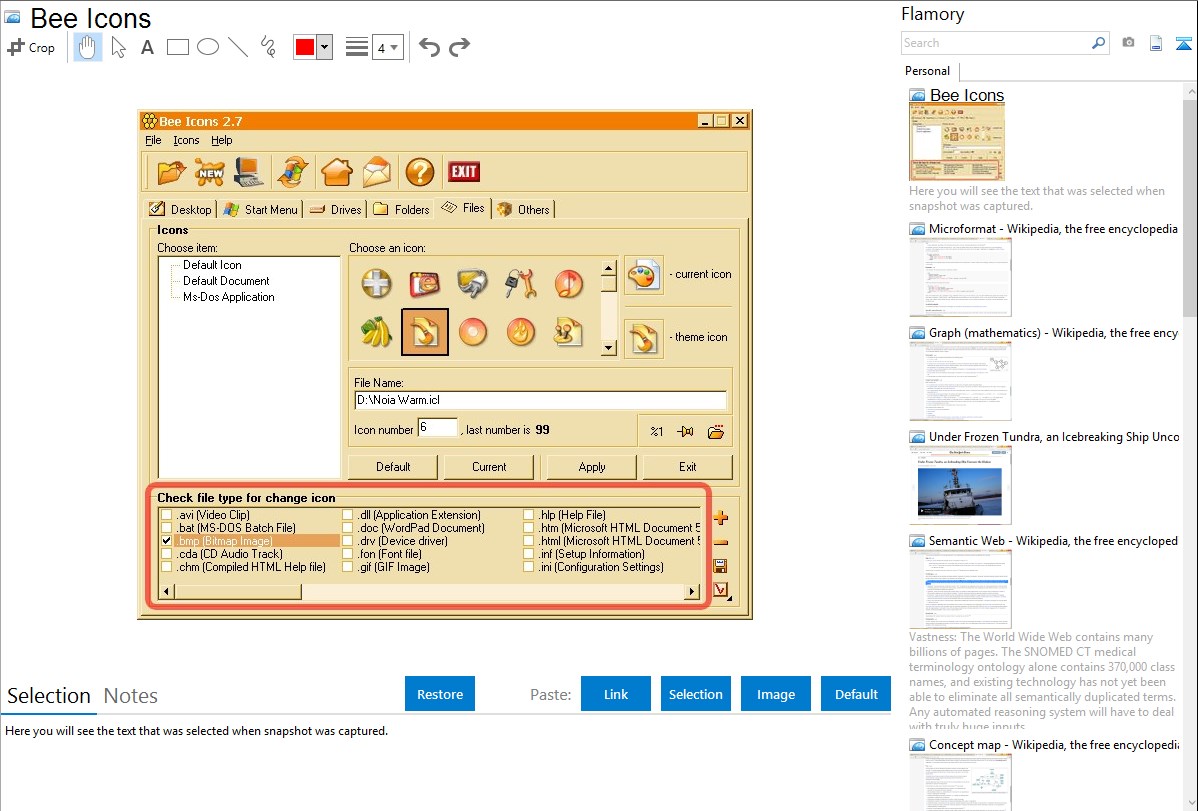Open Graph (mathematics) snapshot thumbnail
The width and height of the screenshot is (1198, 811).
coord(960,381)
